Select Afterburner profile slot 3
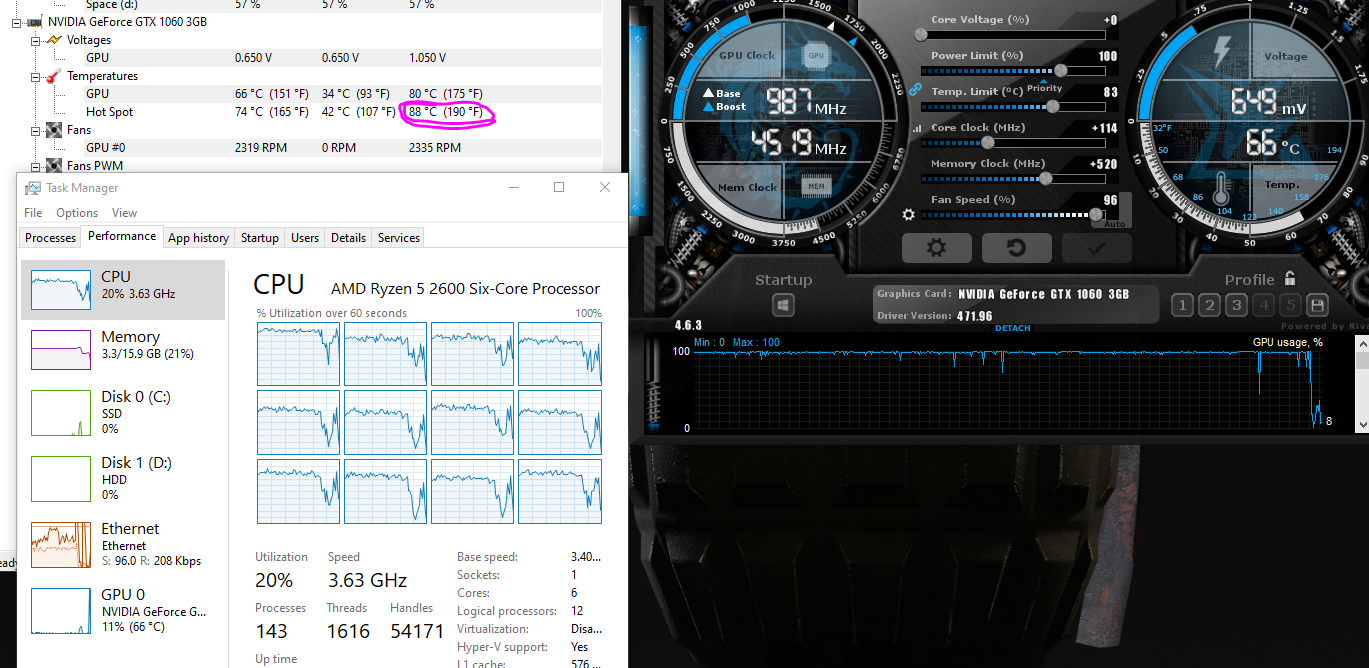The width and height of the screenshot is (1369, 668). click(1236, 305)
